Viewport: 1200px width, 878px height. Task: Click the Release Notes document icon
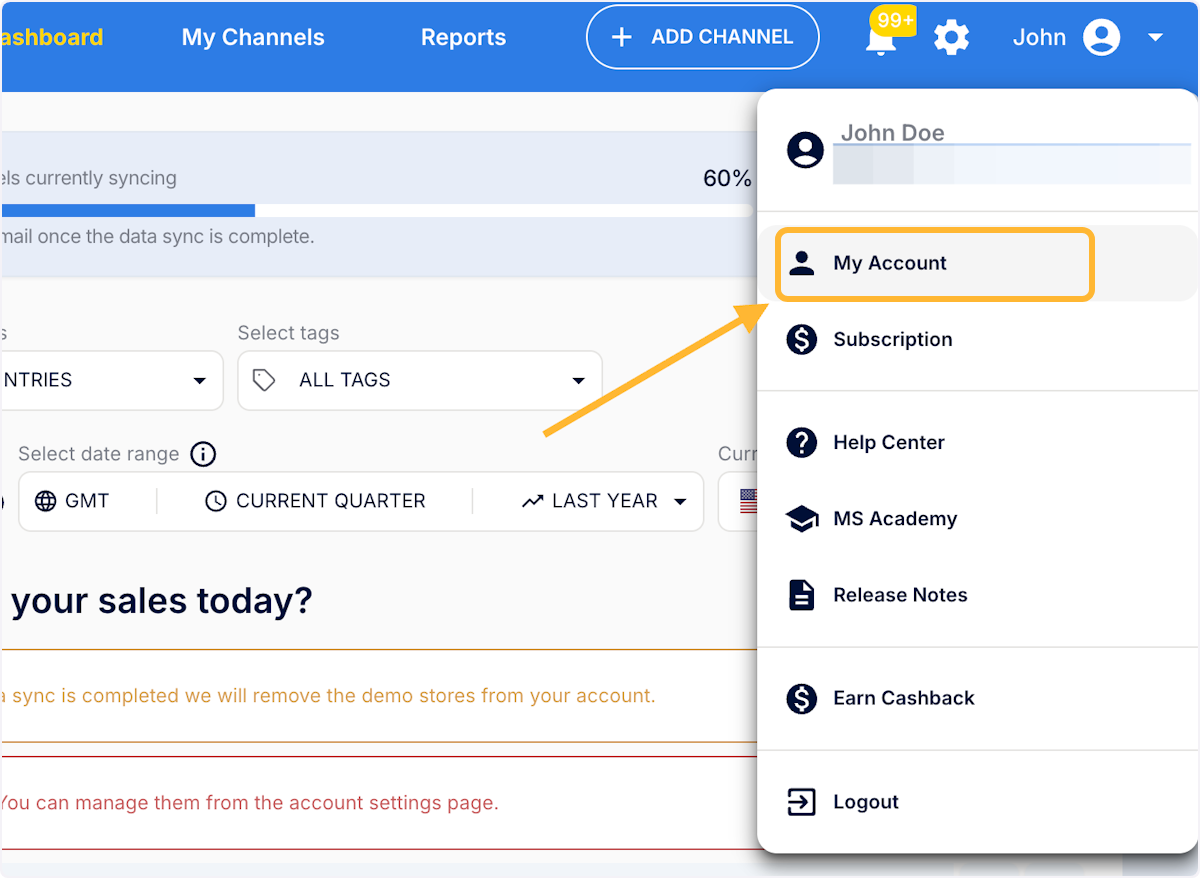coord(801,595)
